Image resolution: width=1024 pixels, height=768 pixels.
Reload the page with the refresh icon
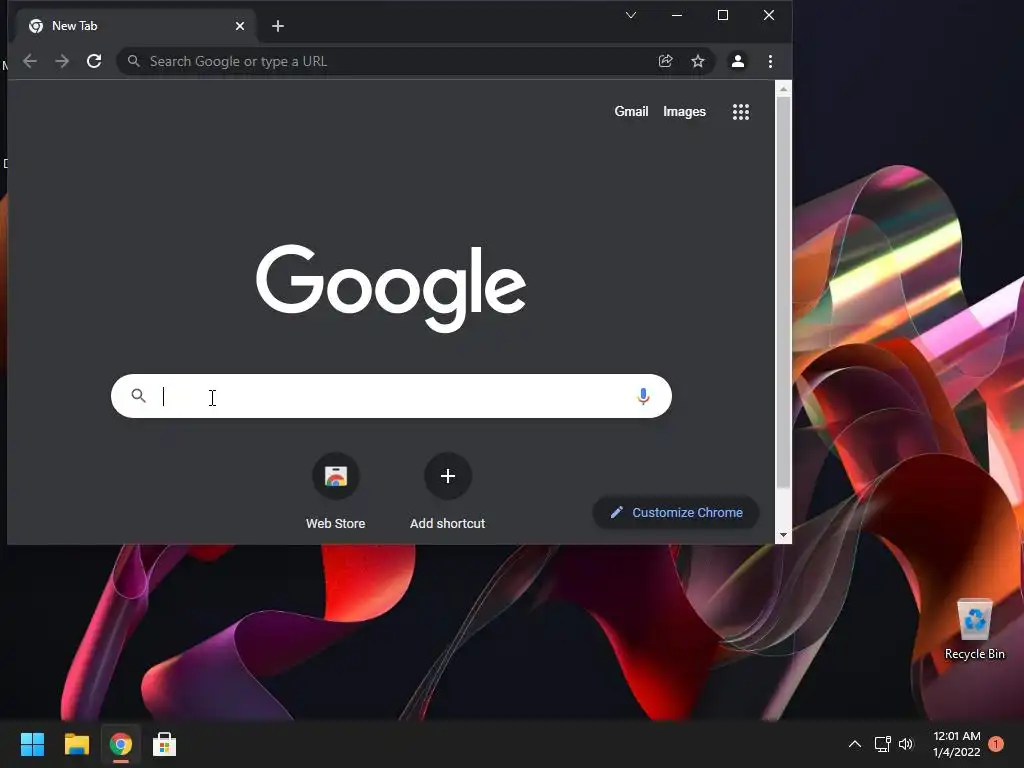(94, 61)
